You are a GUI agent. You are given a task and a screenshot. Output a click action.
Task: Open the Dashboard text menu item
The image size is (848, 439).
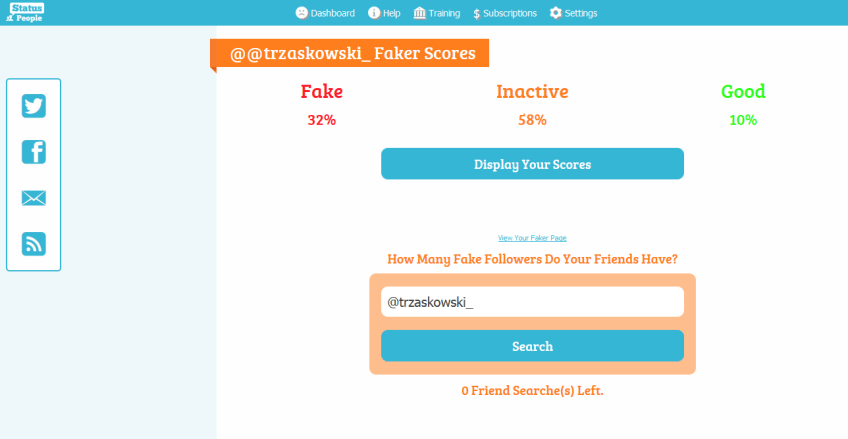pyautogui.click(x=333, y=13)
